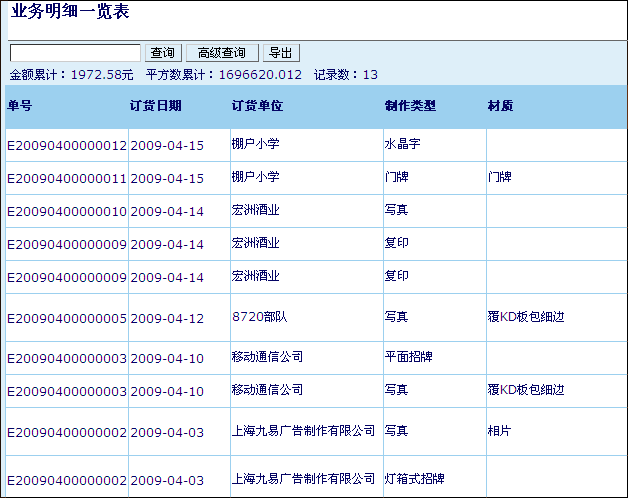Sort by the 单号 column header
The image size is (628, 498).
coord(20,106)
